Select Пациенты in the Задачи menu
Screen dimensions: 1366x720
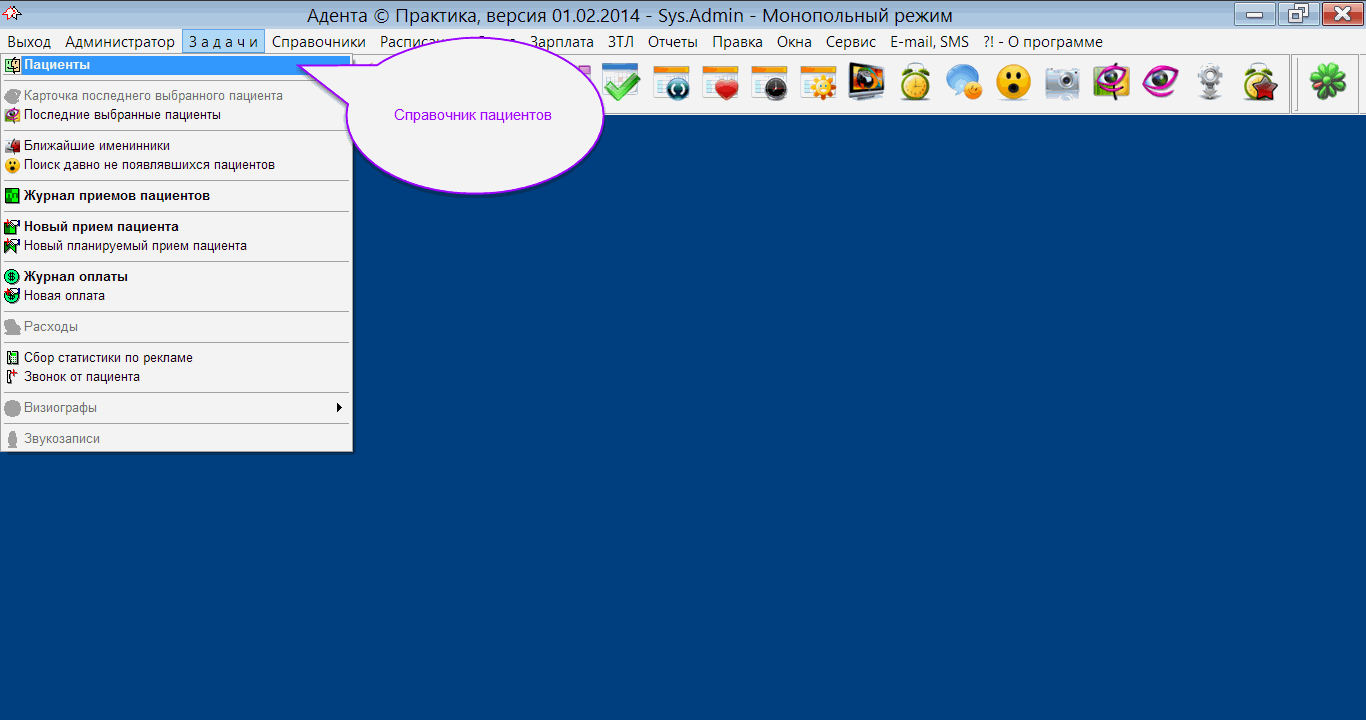(57, 65)
